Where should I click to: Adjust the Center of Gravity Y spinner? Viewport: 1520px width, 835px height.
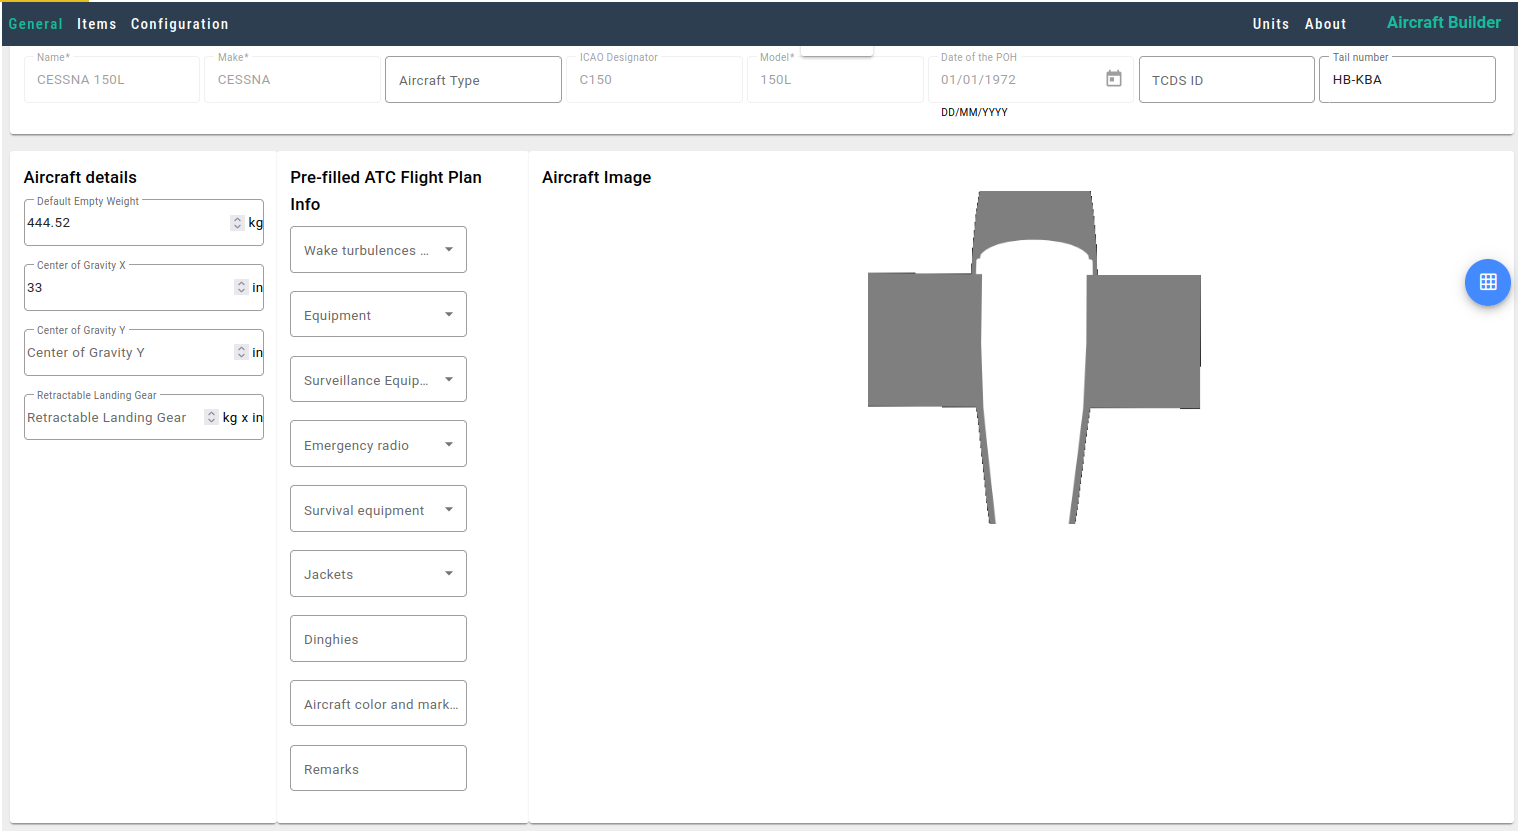pyautogui.click(x=241, y=353)
